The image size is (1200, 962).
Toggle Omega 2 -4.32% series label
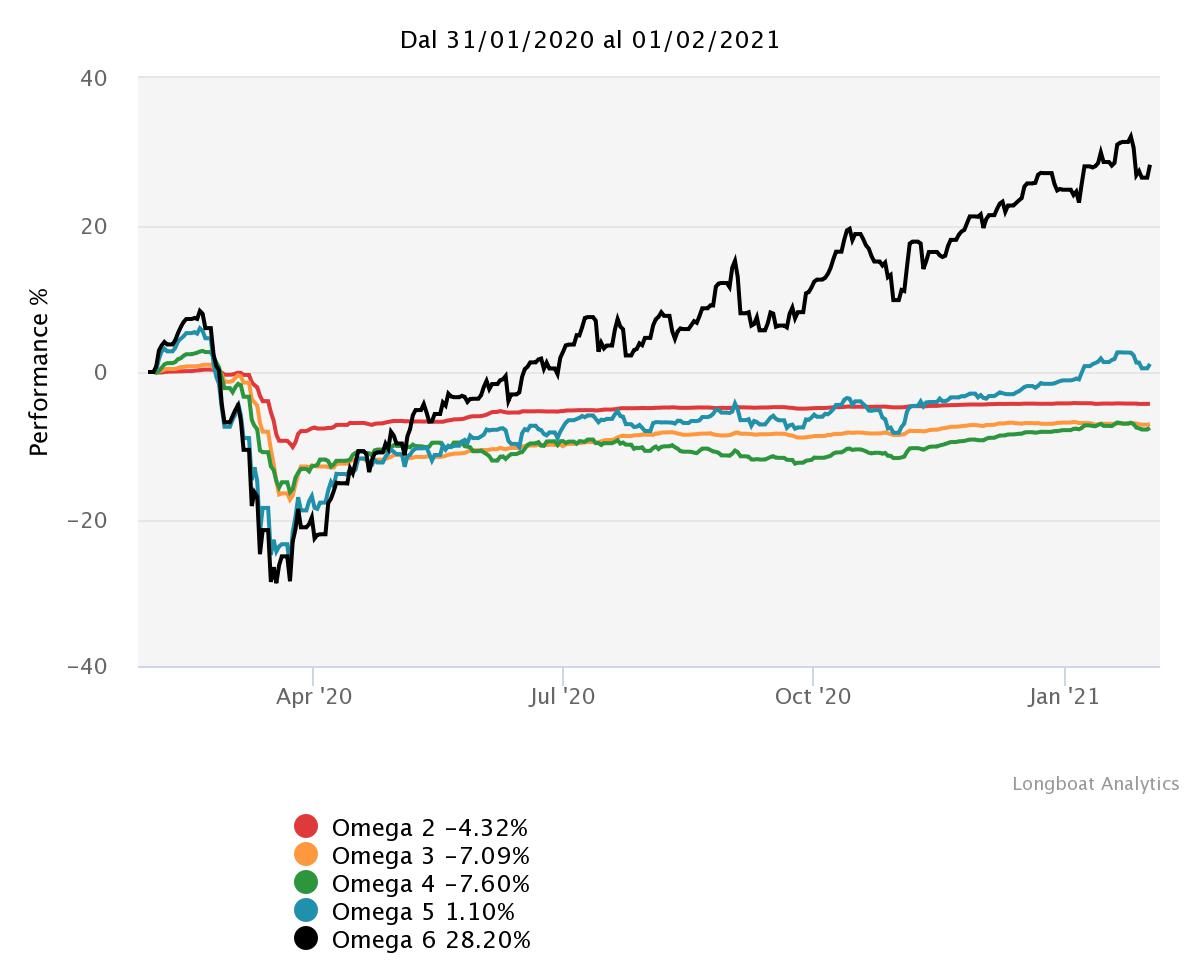pyautogui.click(x=429, y=828)
